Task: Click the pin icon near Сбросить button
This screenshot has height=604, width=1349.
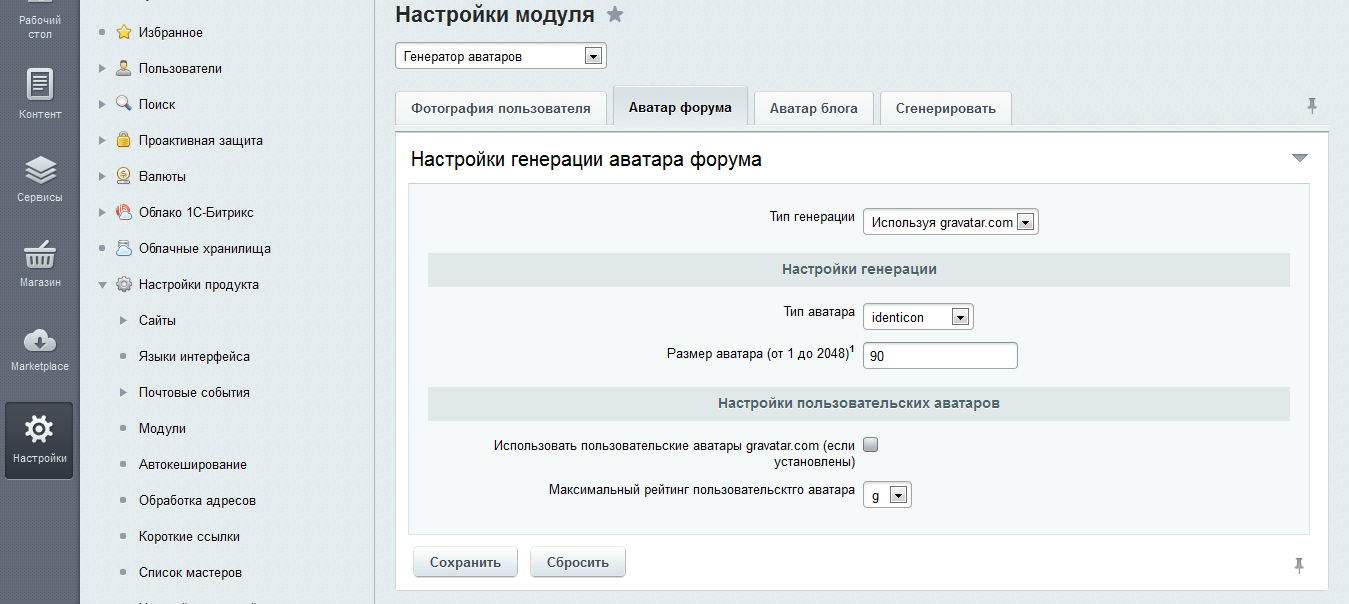Action: (1299, 565)
